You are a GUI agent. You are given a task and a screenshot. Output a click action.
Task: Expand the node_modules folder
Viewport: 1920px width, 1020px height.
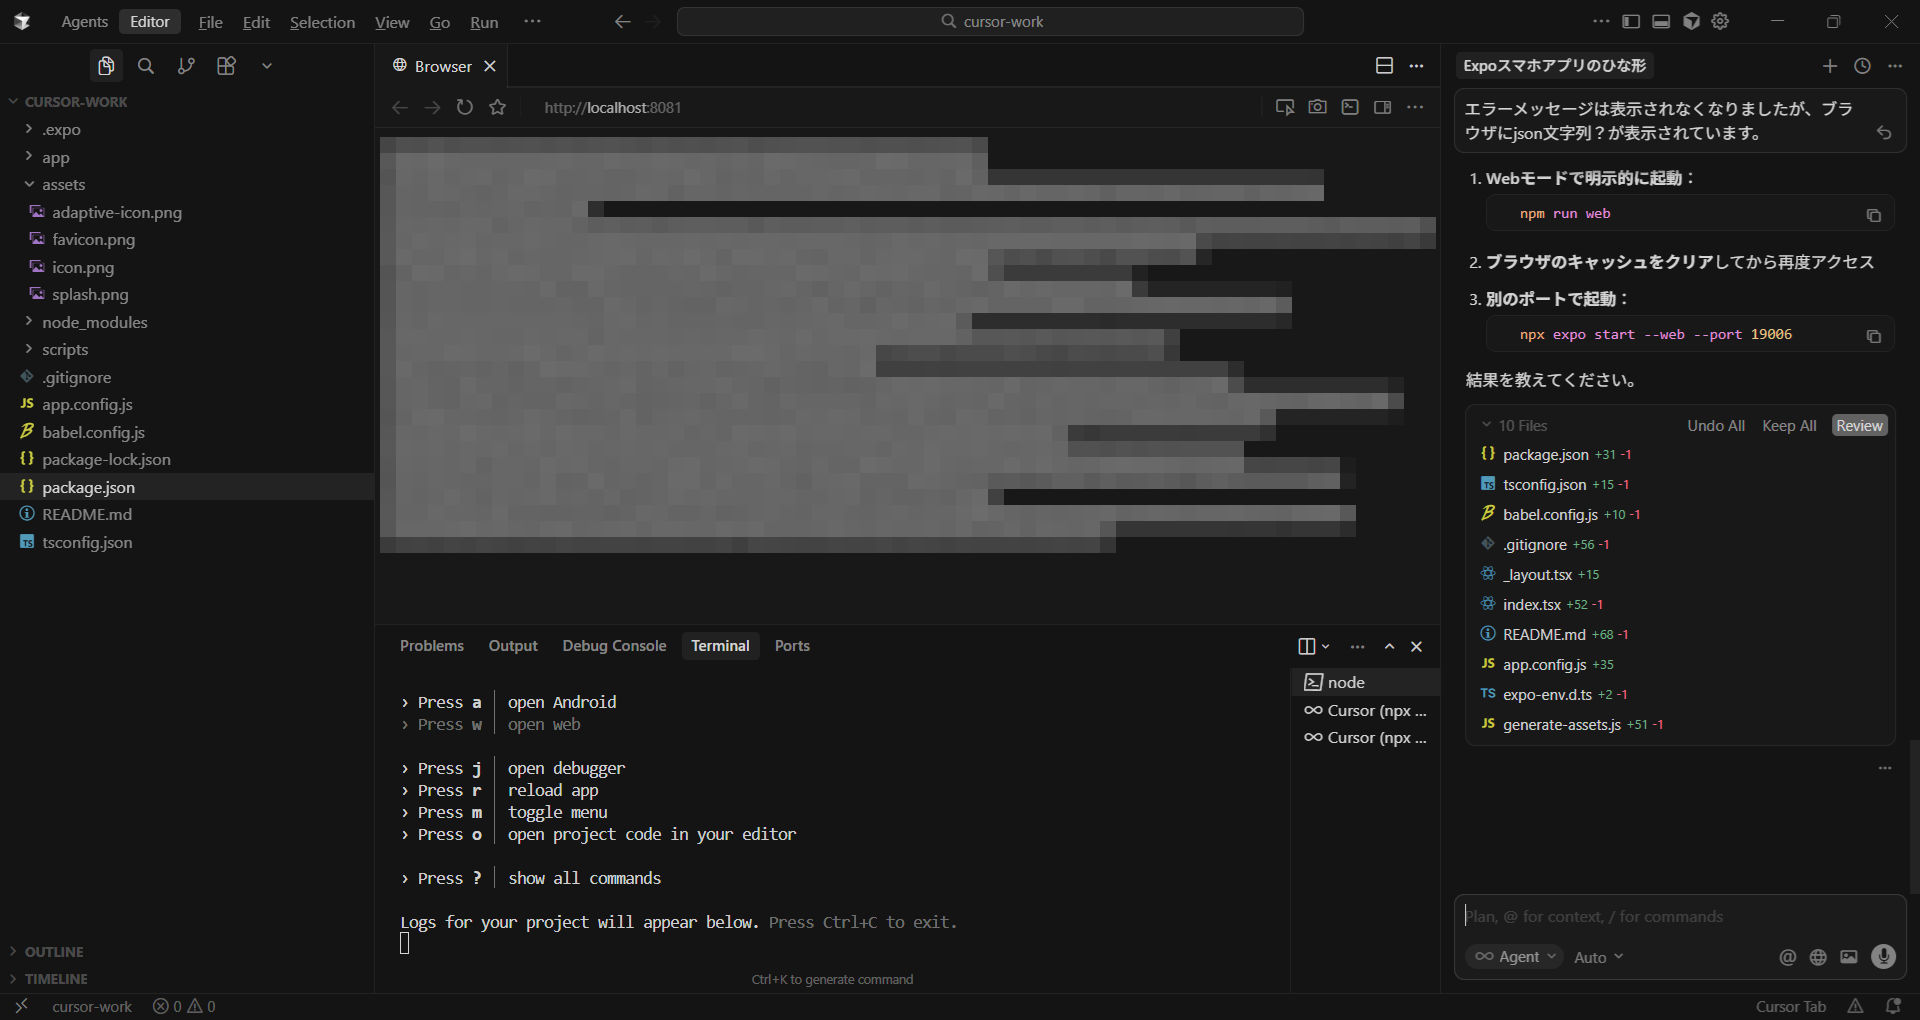[94, 322]
